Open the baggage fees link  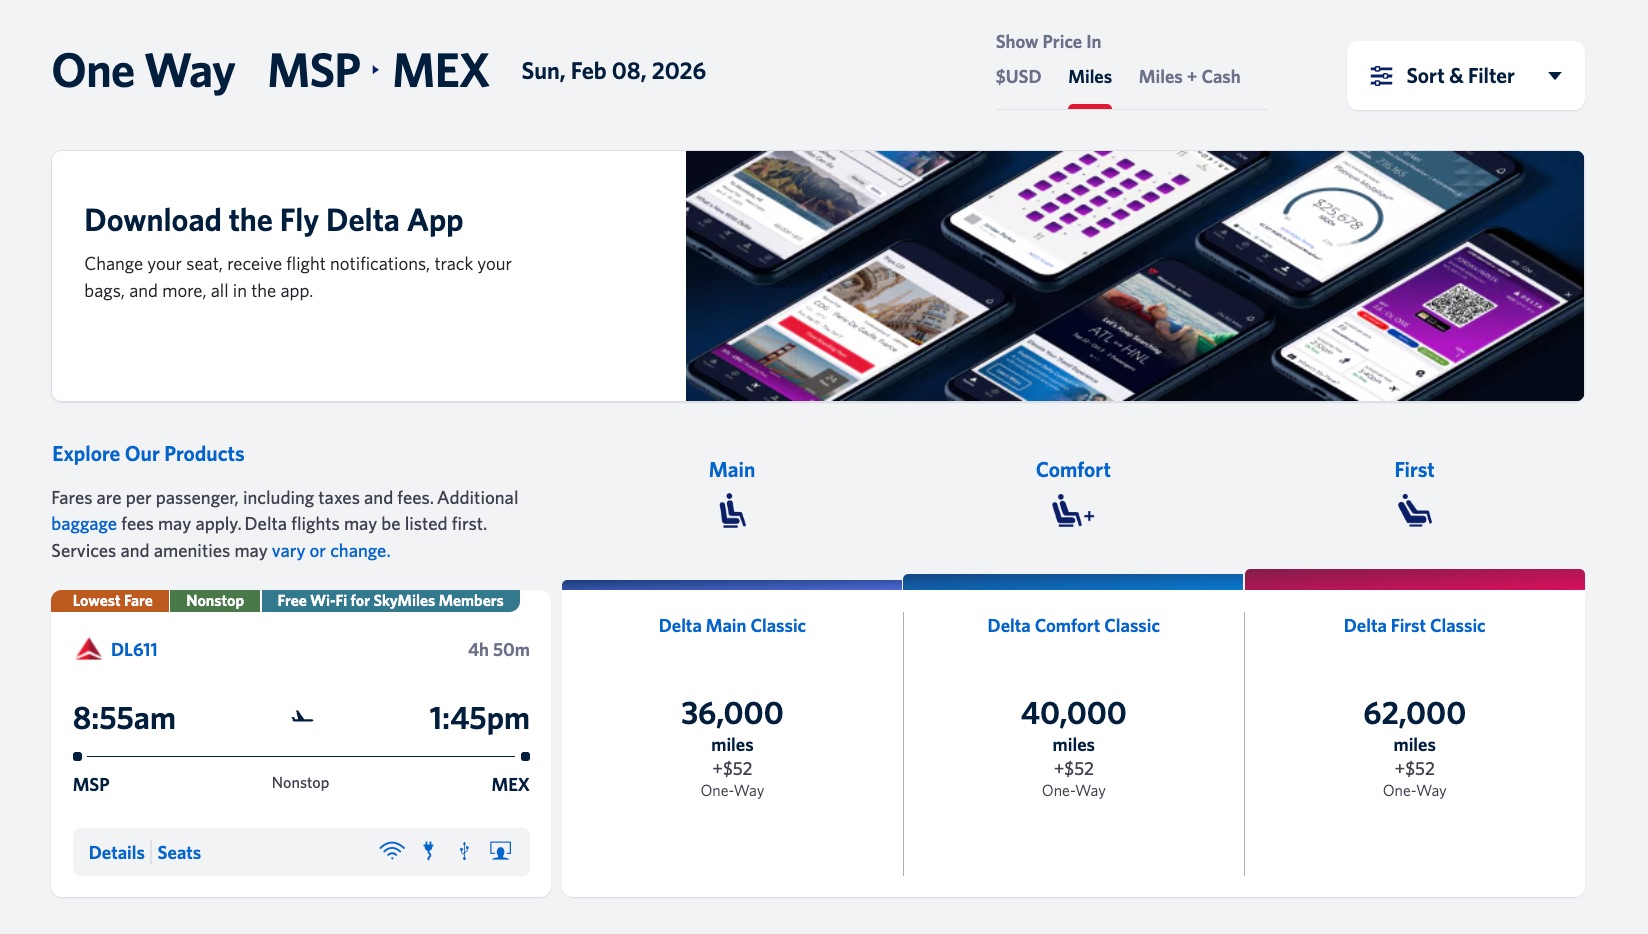[x=84, y=524]
